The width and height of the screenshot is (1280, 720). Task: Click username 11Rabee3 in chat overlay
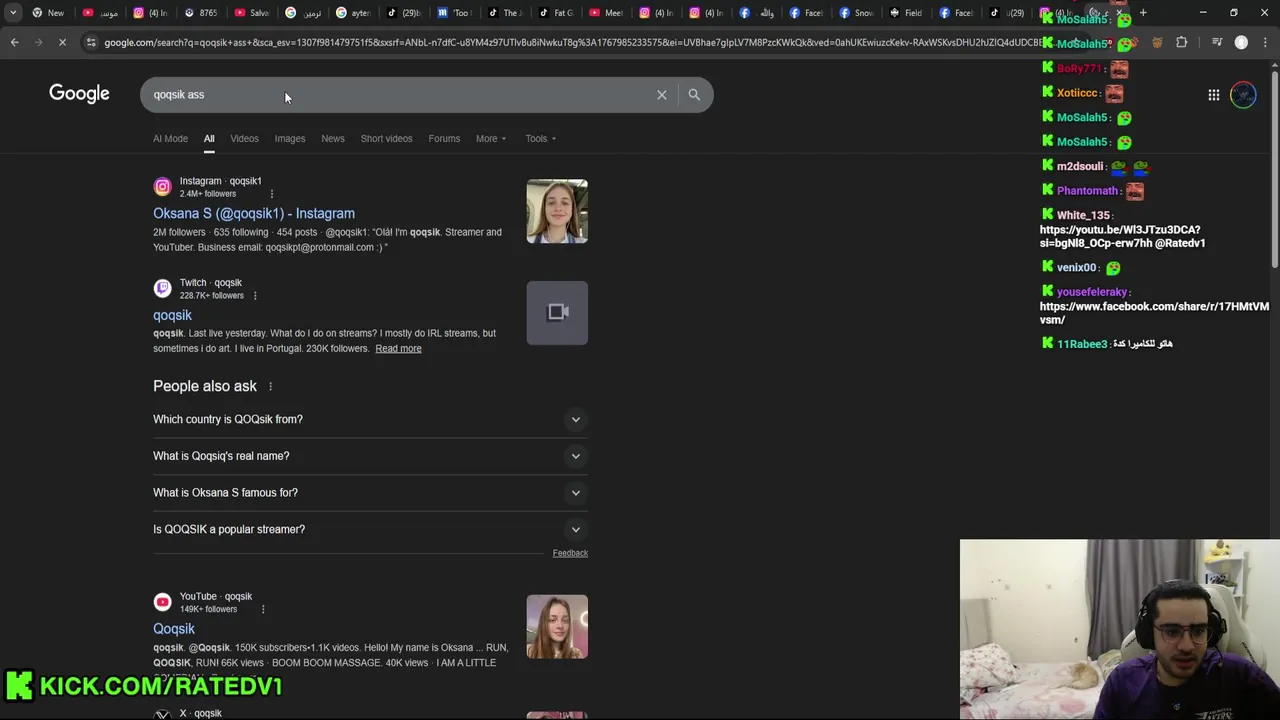[1082, 344]
